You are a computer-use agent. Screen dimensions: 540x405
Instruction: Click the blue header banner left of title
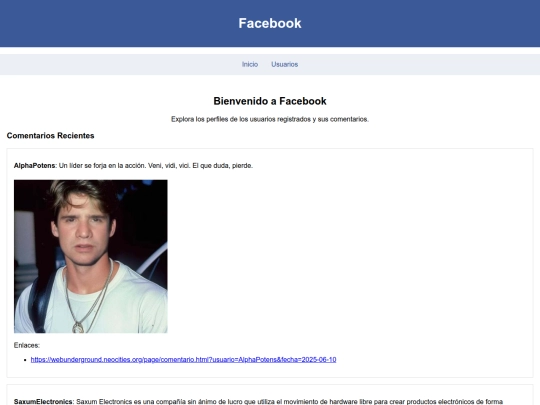coord(117,23)
